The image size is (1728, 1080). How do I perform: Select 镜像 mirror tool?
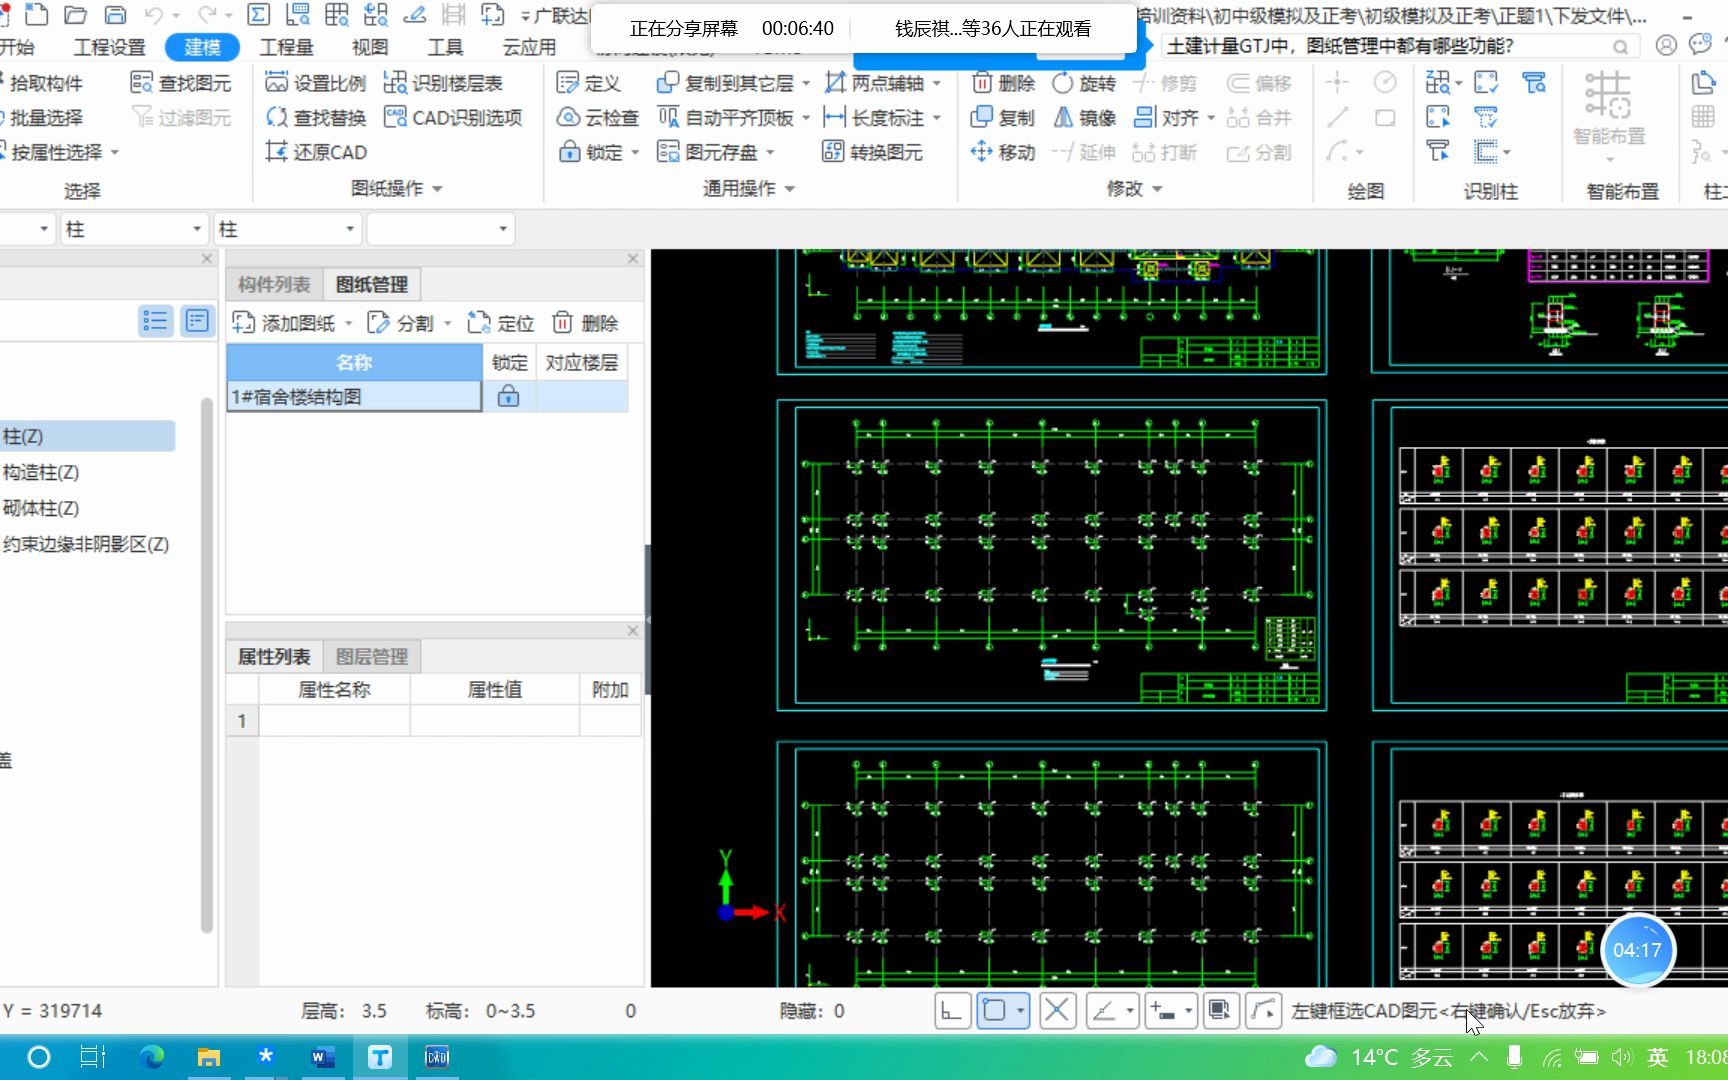tap(1084, 118)
